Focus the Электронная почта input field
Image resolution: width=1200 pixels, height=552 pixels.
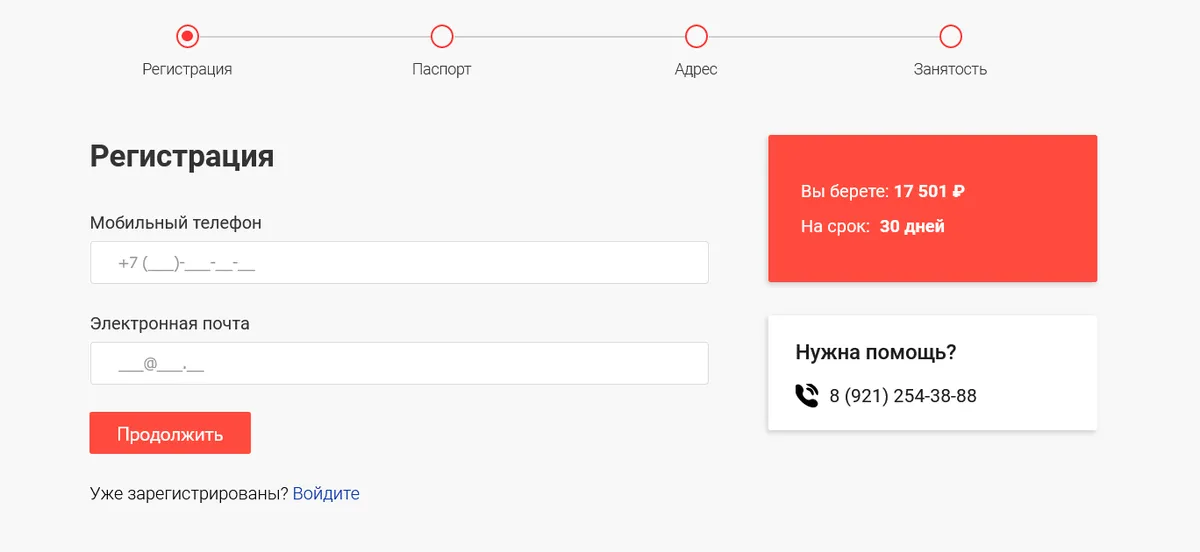(399, 364)
